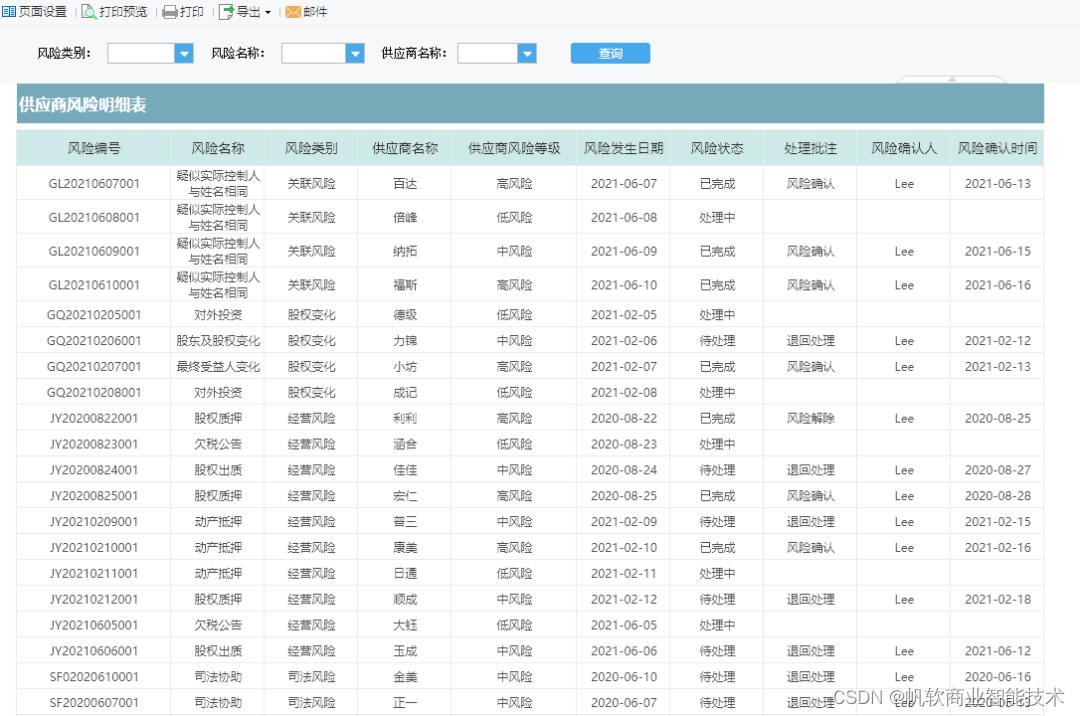The width and height of the screenshot is (1080, 716).
Task: Click 风险解除 cell in 利利 row
Action: click(810, 419)
